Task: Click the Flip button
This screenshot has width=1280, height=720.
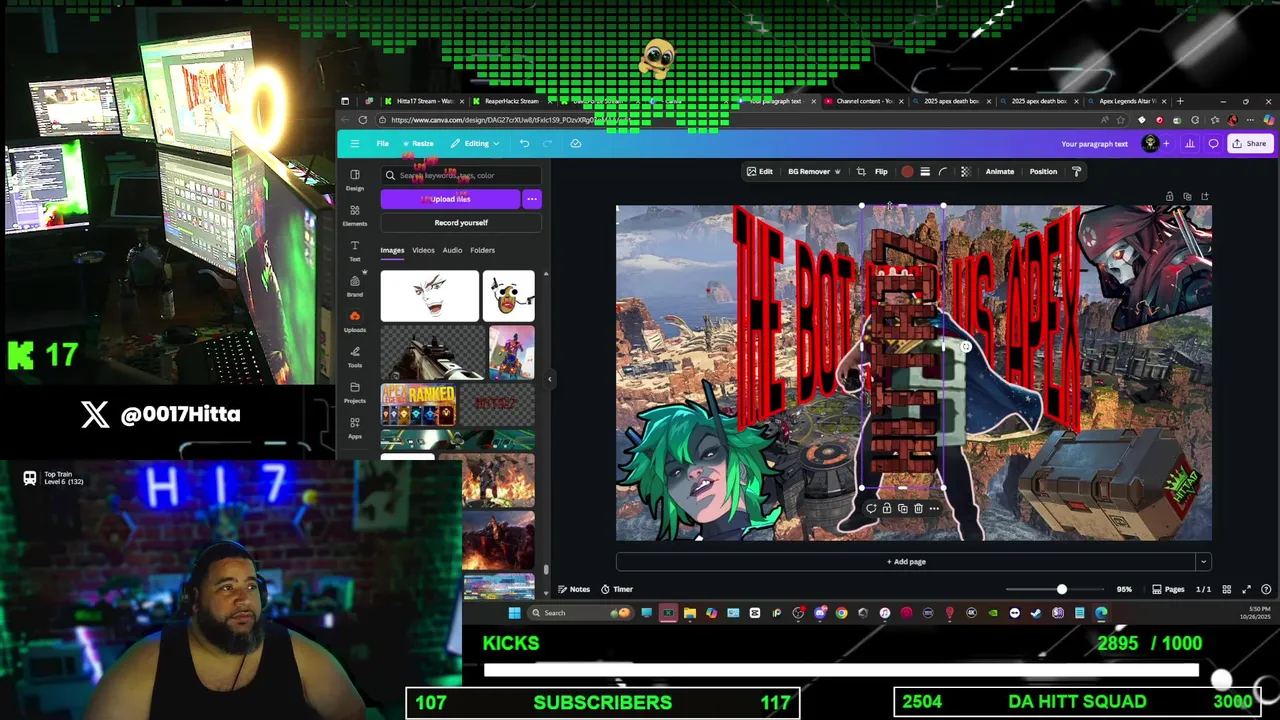Action: (x=881, y=171)
